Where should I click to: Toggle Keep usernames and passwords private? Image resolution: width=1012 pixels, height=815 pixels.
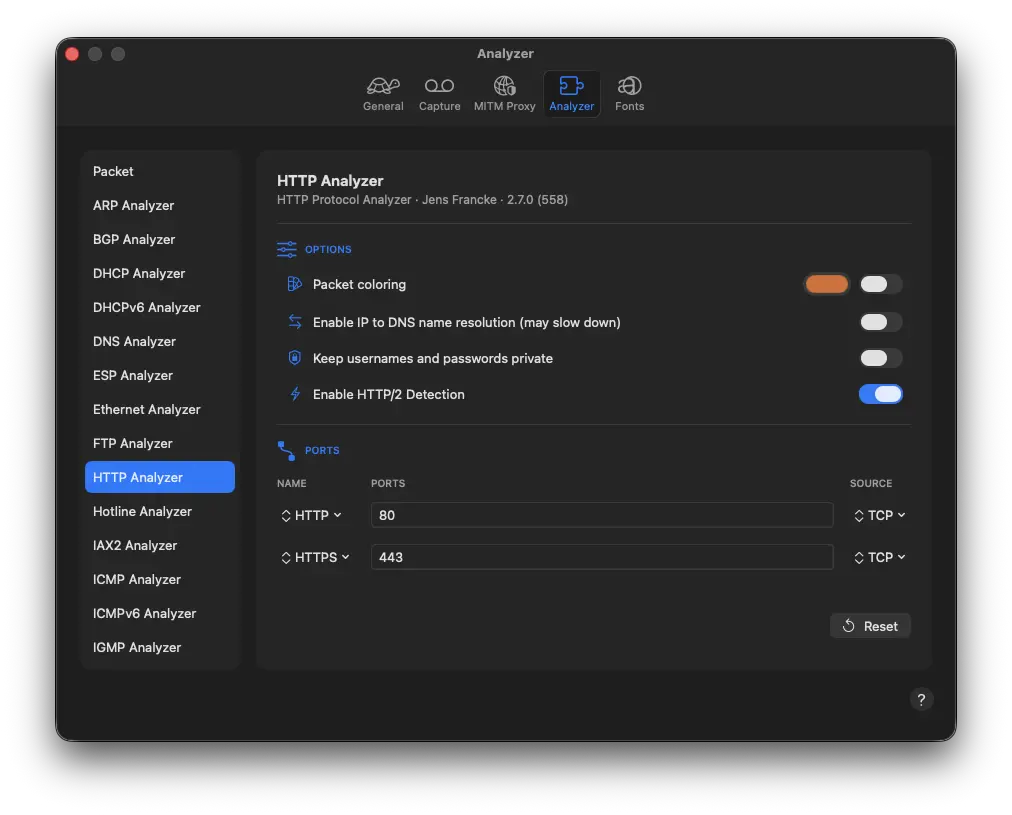tap(880, 358)
